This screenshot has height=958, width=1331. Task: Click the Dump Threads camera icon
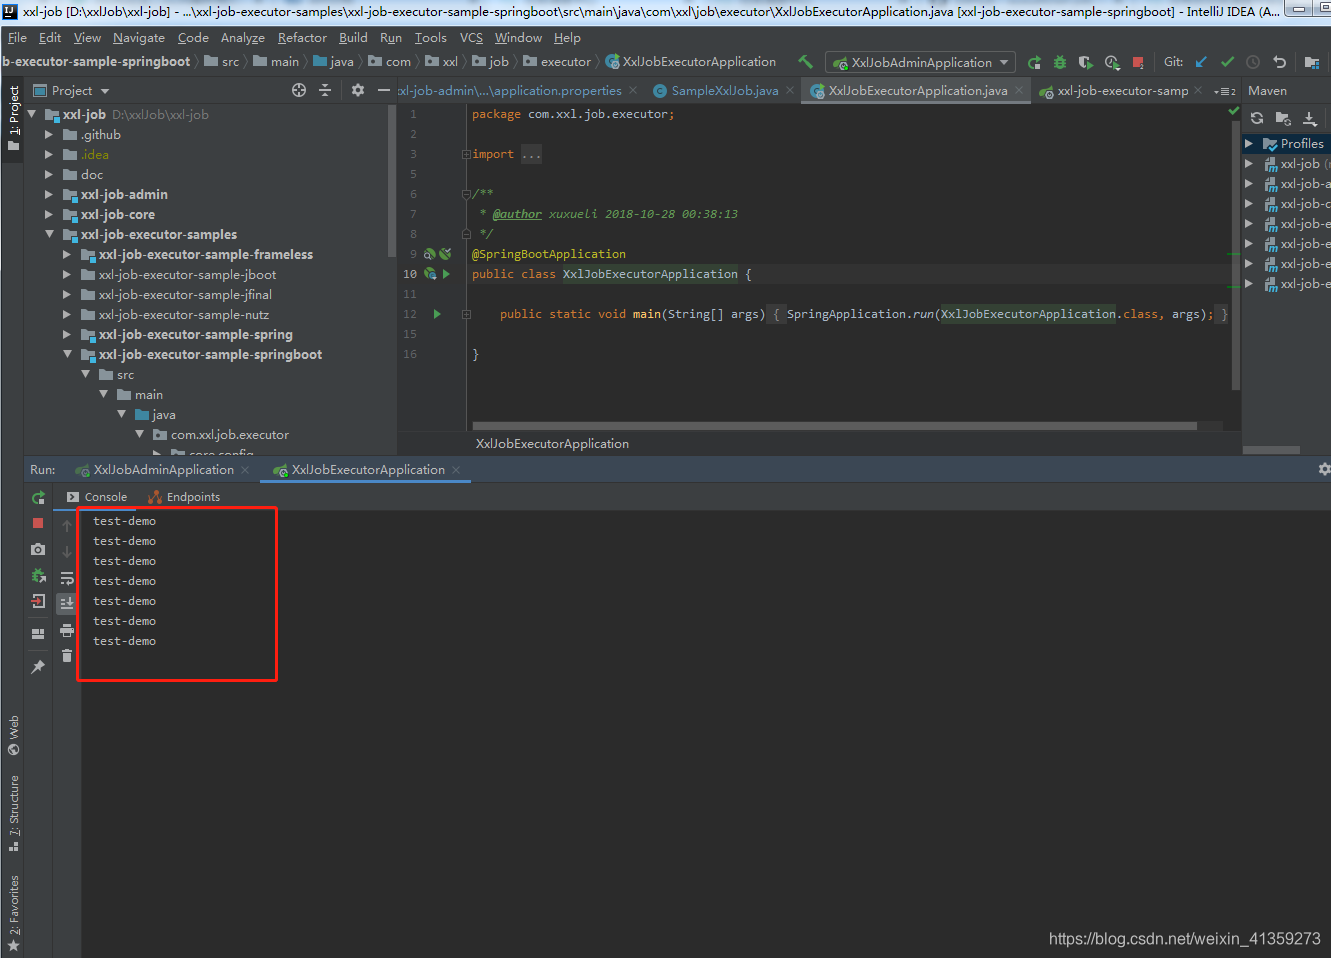coord(38,549)
